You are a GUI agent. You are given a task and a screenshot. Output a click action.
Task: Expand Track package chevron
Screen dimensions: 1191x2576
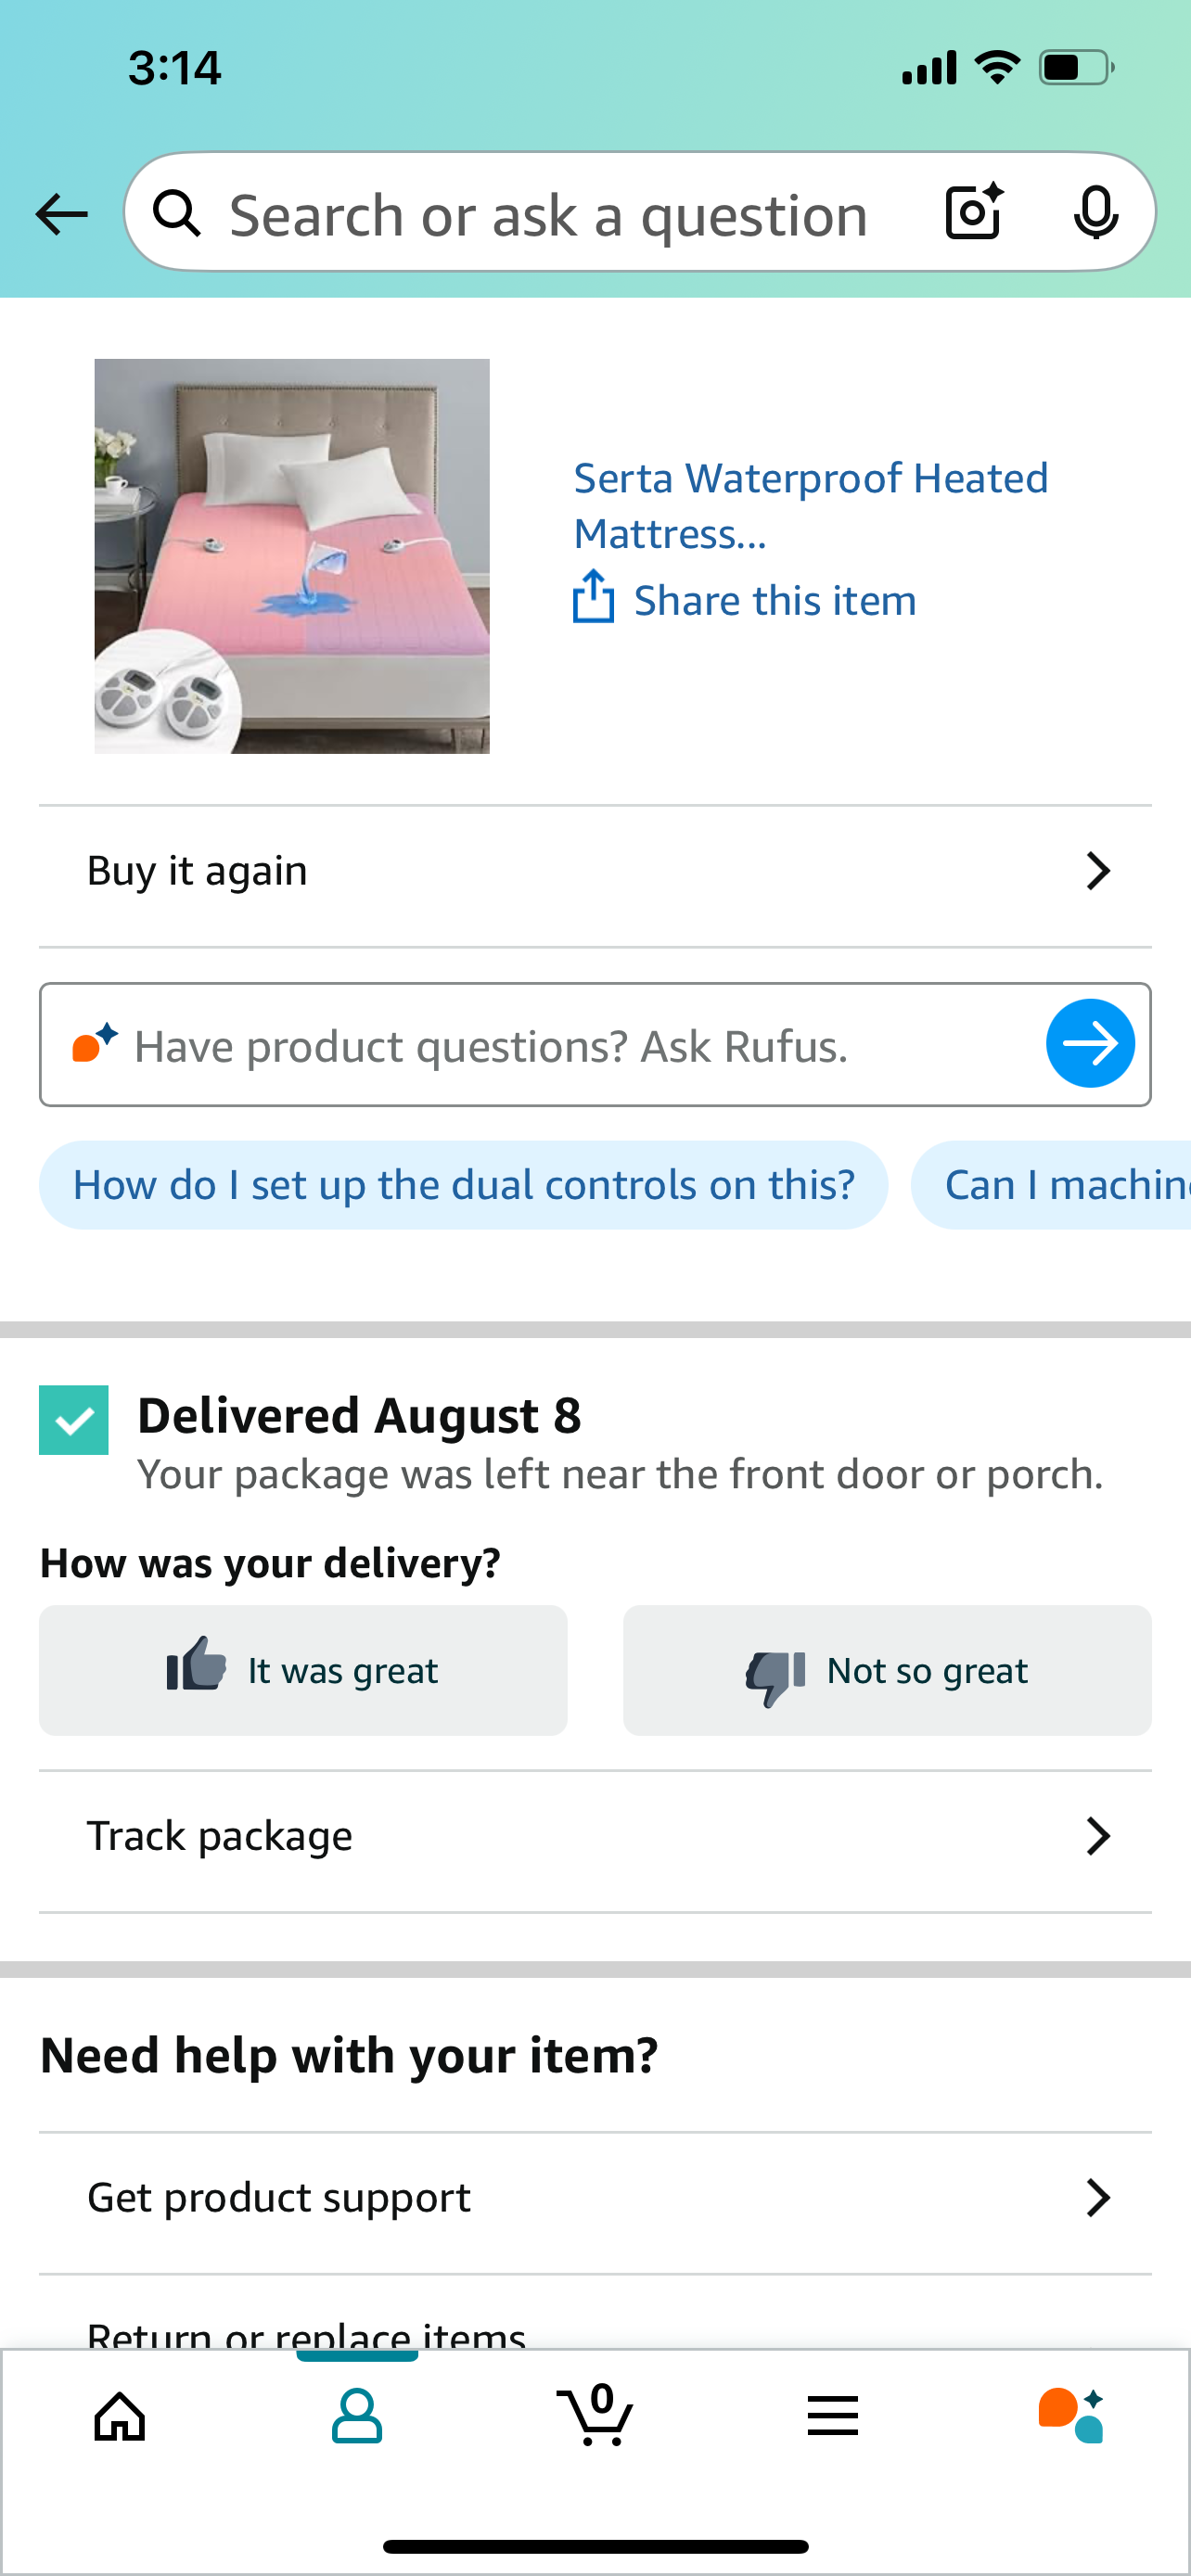click(x=1098, y=1836)
